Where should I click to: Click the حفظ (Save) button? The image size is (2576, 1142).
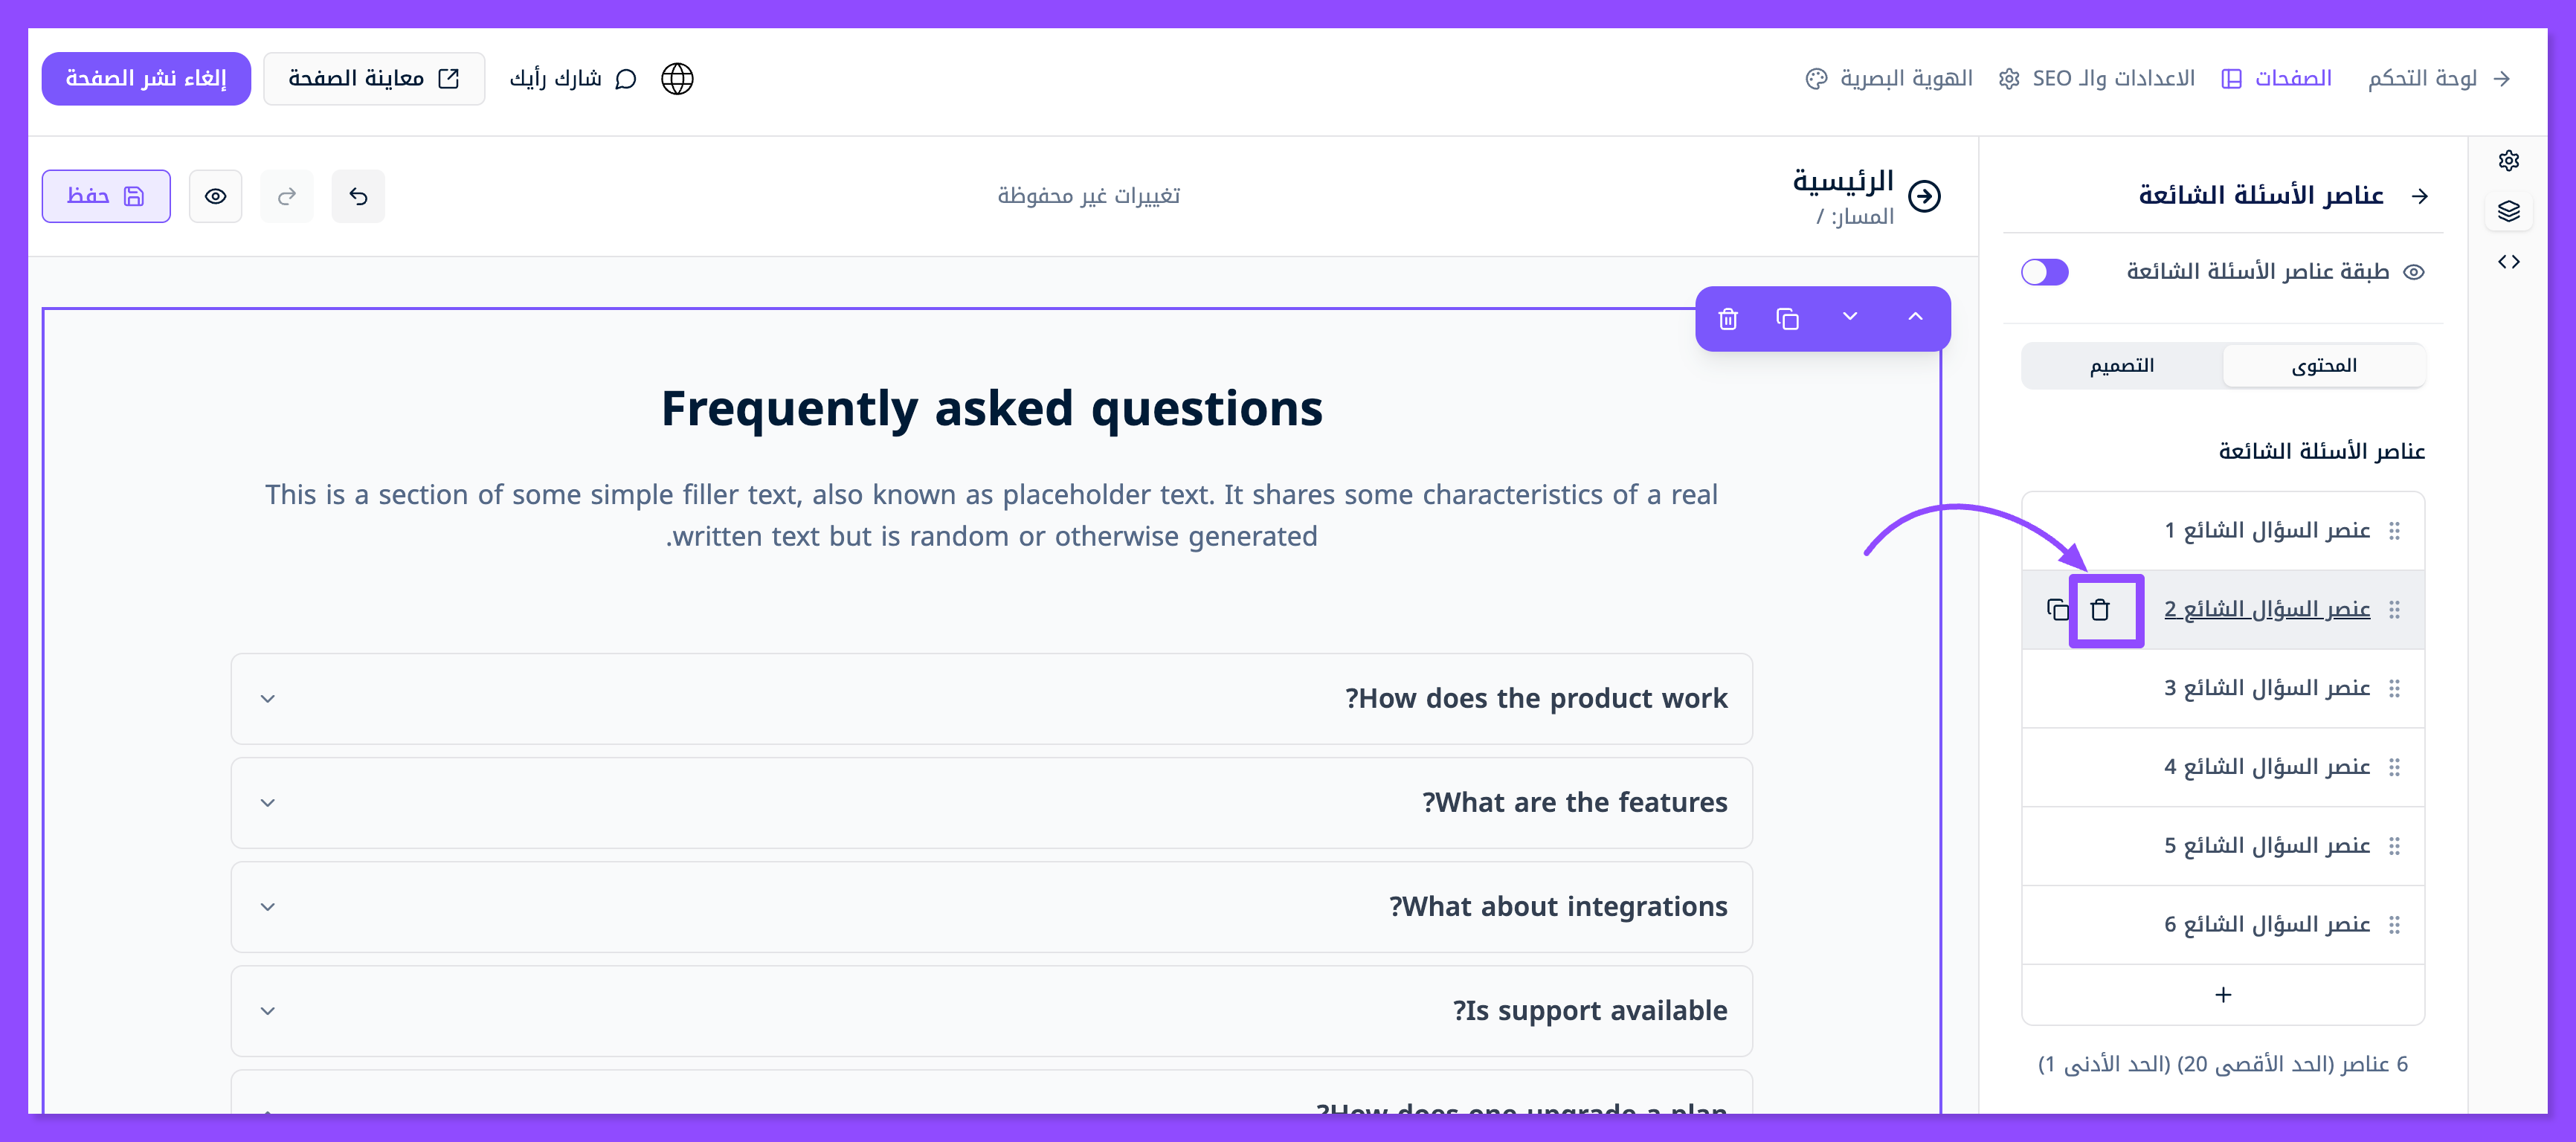[106, 196]
